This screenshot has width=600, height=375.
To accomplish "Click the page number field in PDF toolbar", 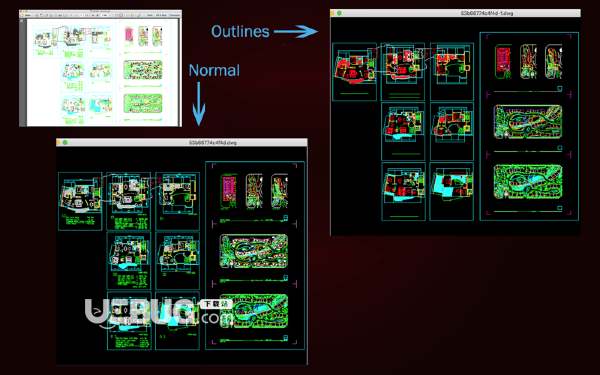I will pyautogui.click(x=81, y=15).
